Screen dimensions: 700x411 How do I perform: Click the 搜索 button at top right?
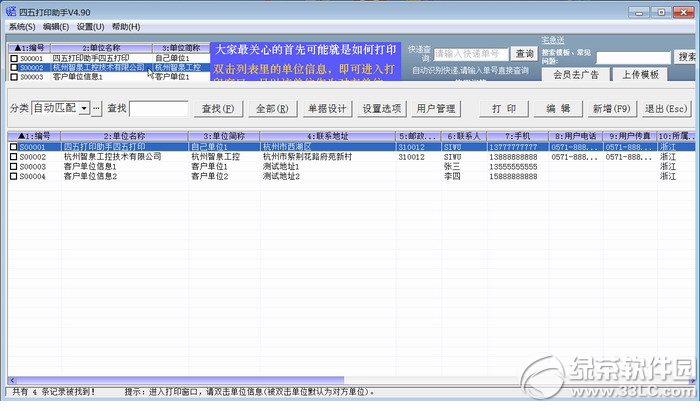click(x=687, y=57)
